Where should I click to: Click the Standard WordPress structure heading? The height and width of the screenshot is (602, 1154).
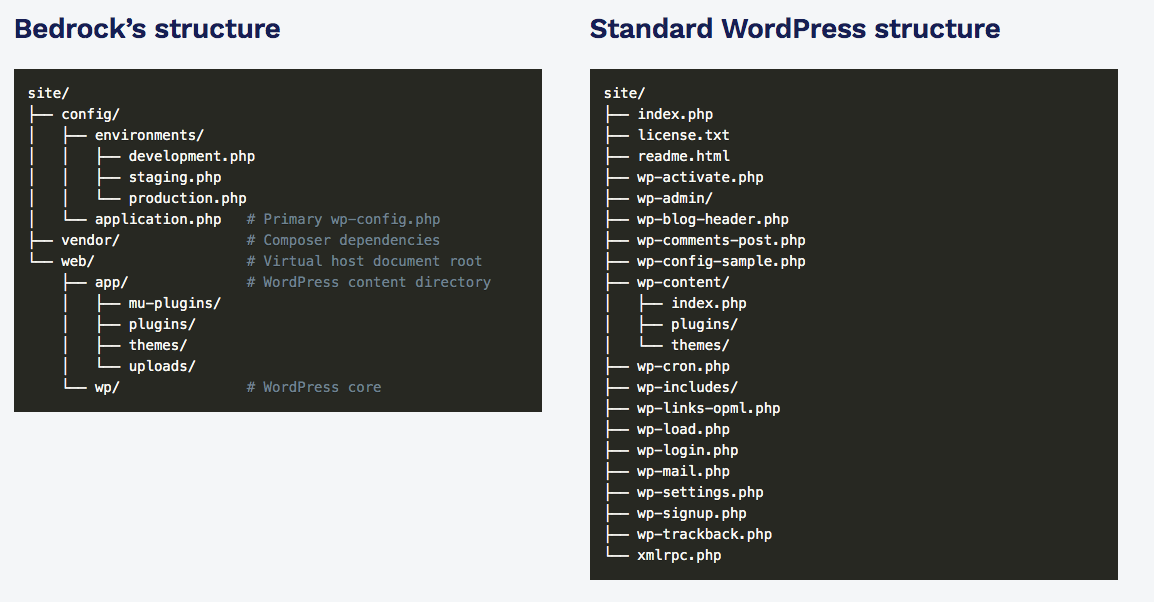coord(795,29)
